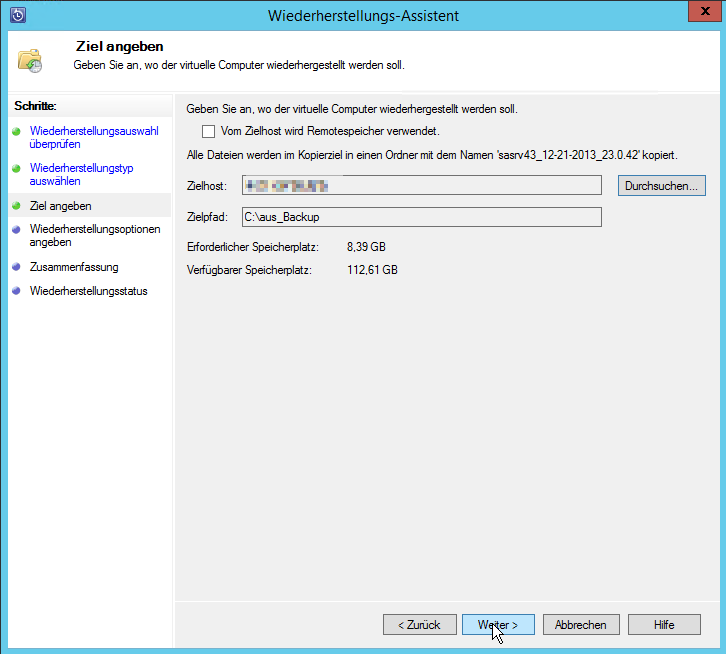Click Durchsuchen button to browse target

click(662, 186)
